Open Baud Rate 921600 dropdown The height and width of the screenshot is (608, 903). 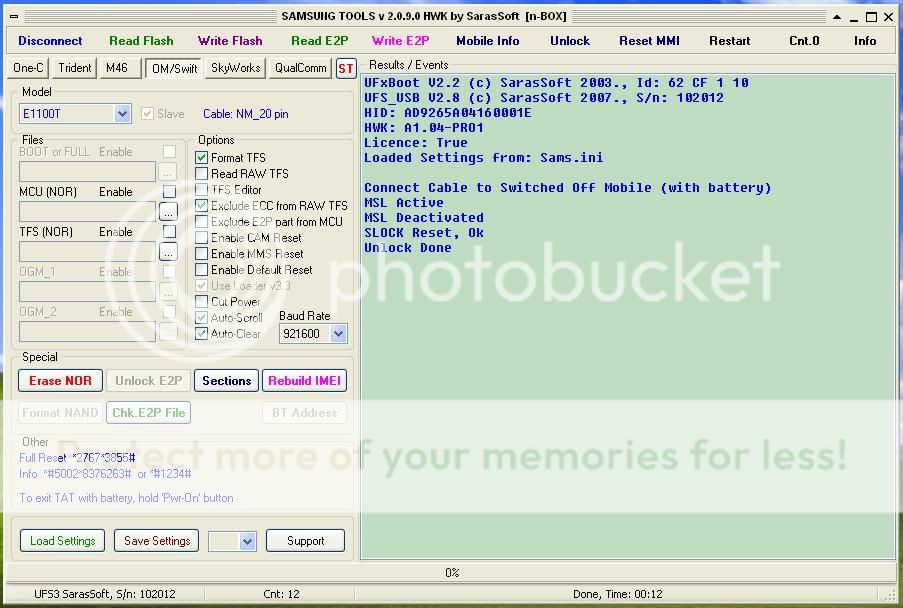(x=338, y=333)
